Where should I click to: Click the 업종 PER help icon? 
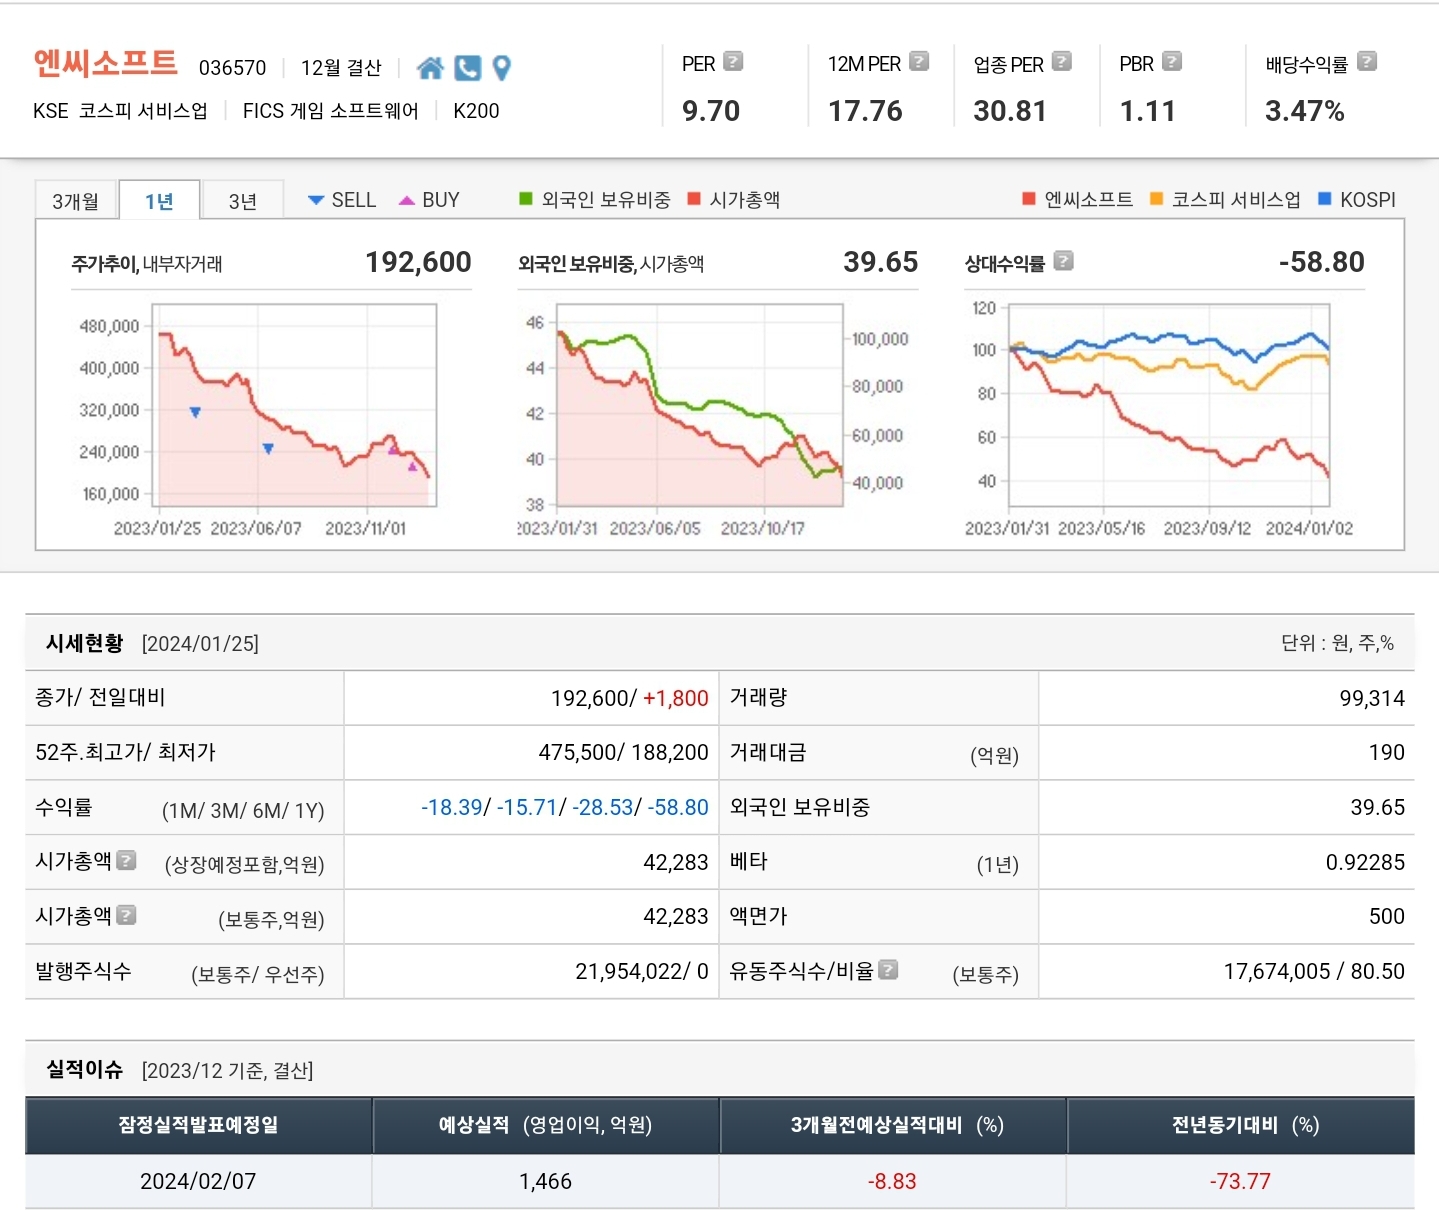pos(1062,62)
